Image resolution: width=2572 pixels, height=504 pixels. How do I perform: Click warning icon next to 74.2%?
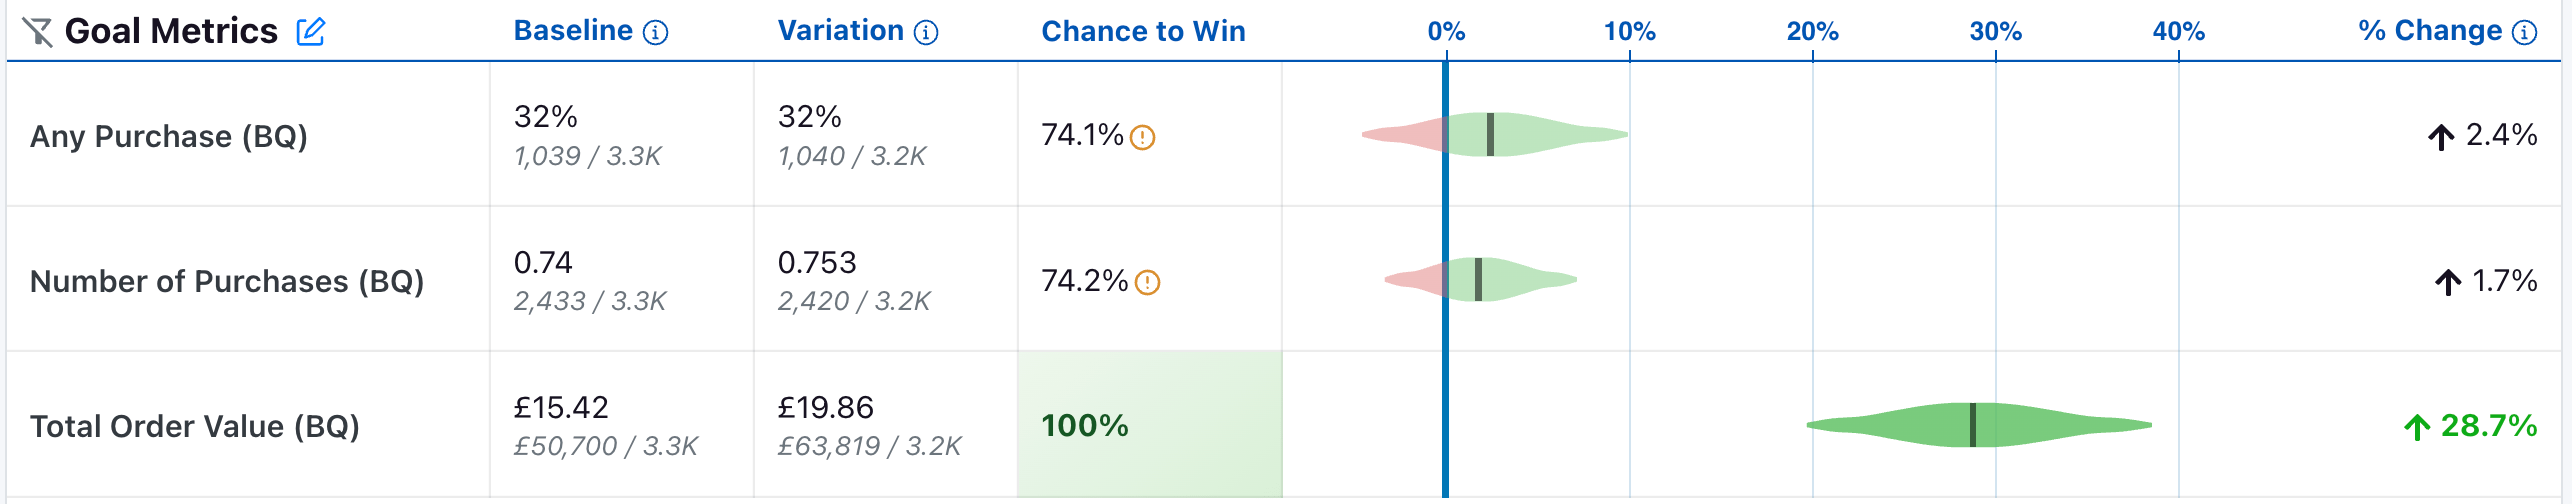1147,283
